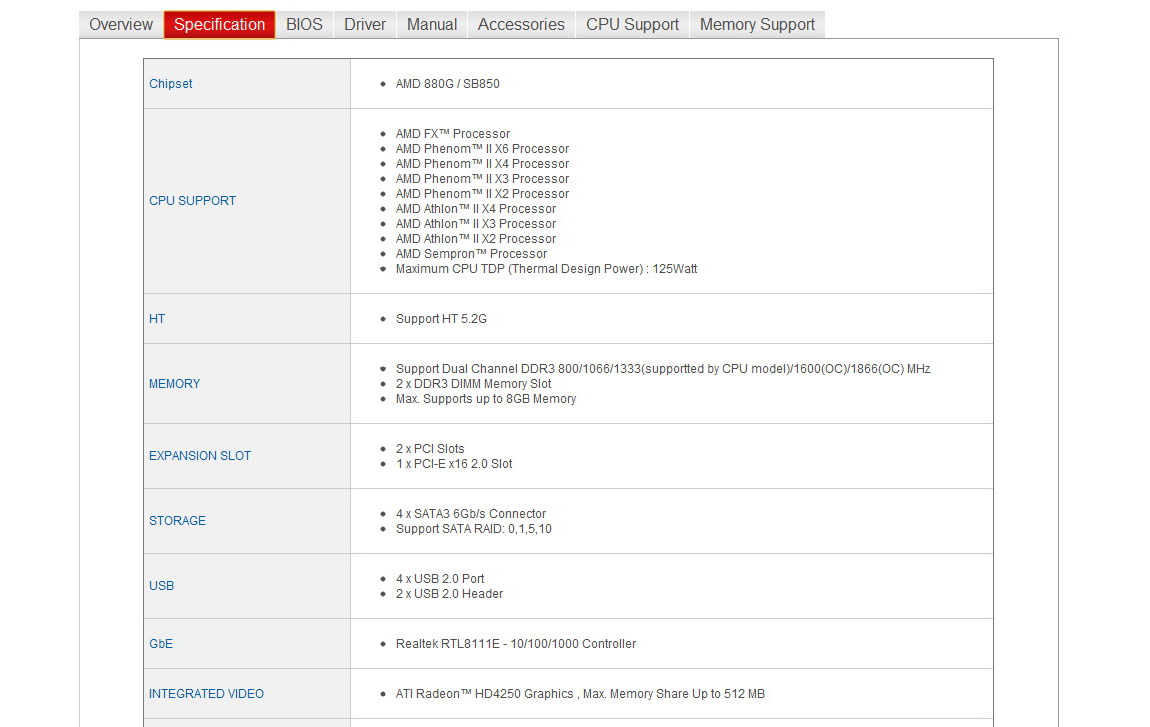
Task: Click 'AMD FX™ Processor' list entry
Action: 453,134
